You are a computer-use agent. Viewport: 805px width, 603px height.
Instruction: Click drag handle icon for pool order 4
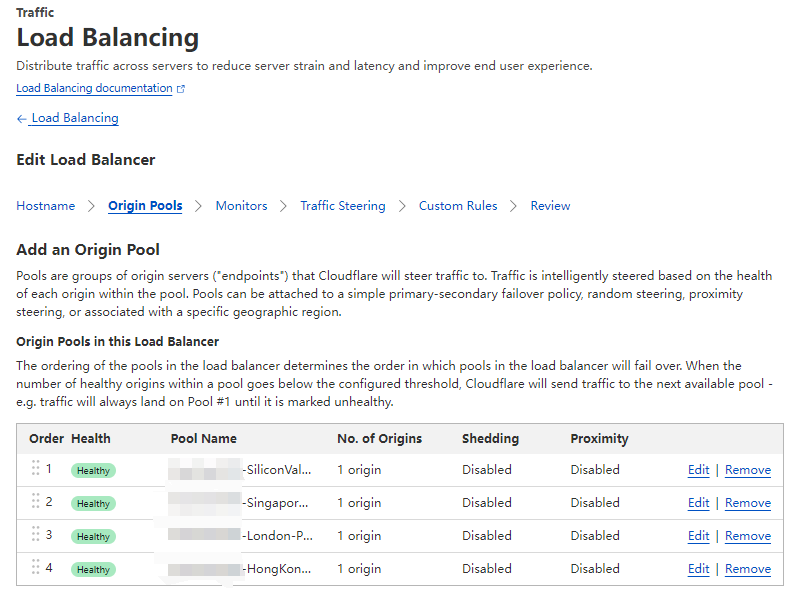coord(36,568)
